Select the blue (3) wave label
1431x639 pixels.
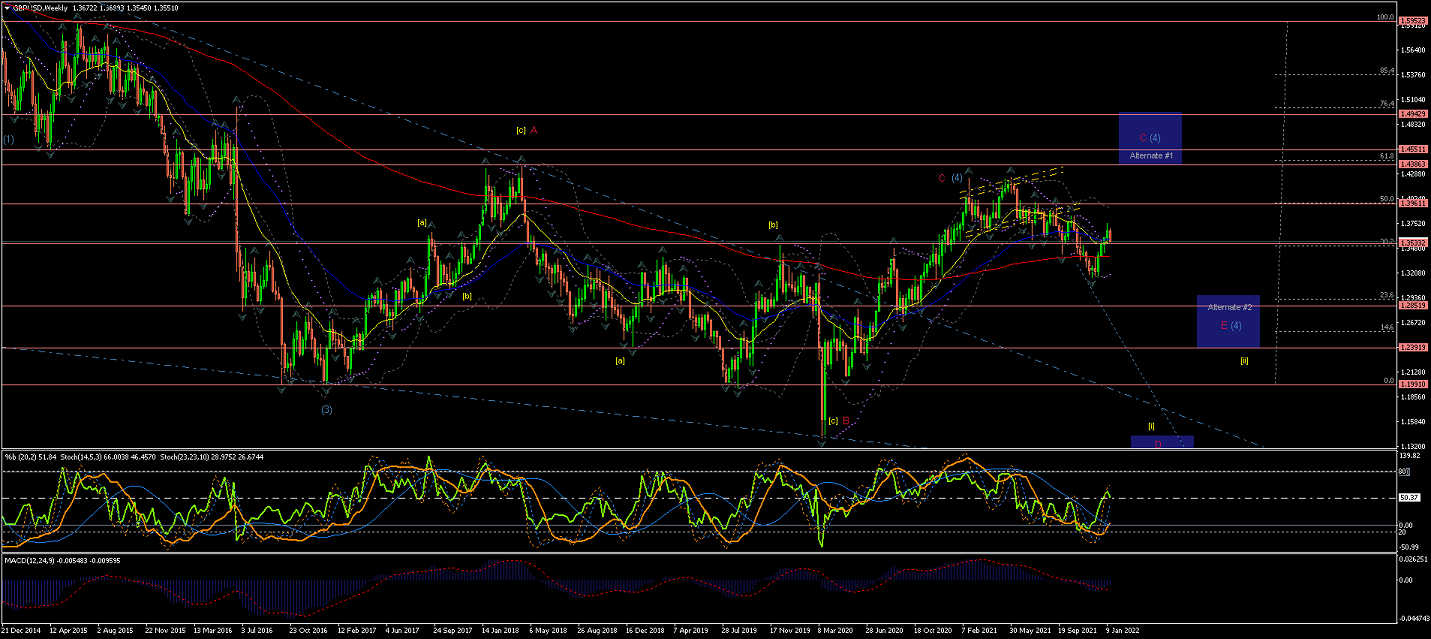pos(326,410)
